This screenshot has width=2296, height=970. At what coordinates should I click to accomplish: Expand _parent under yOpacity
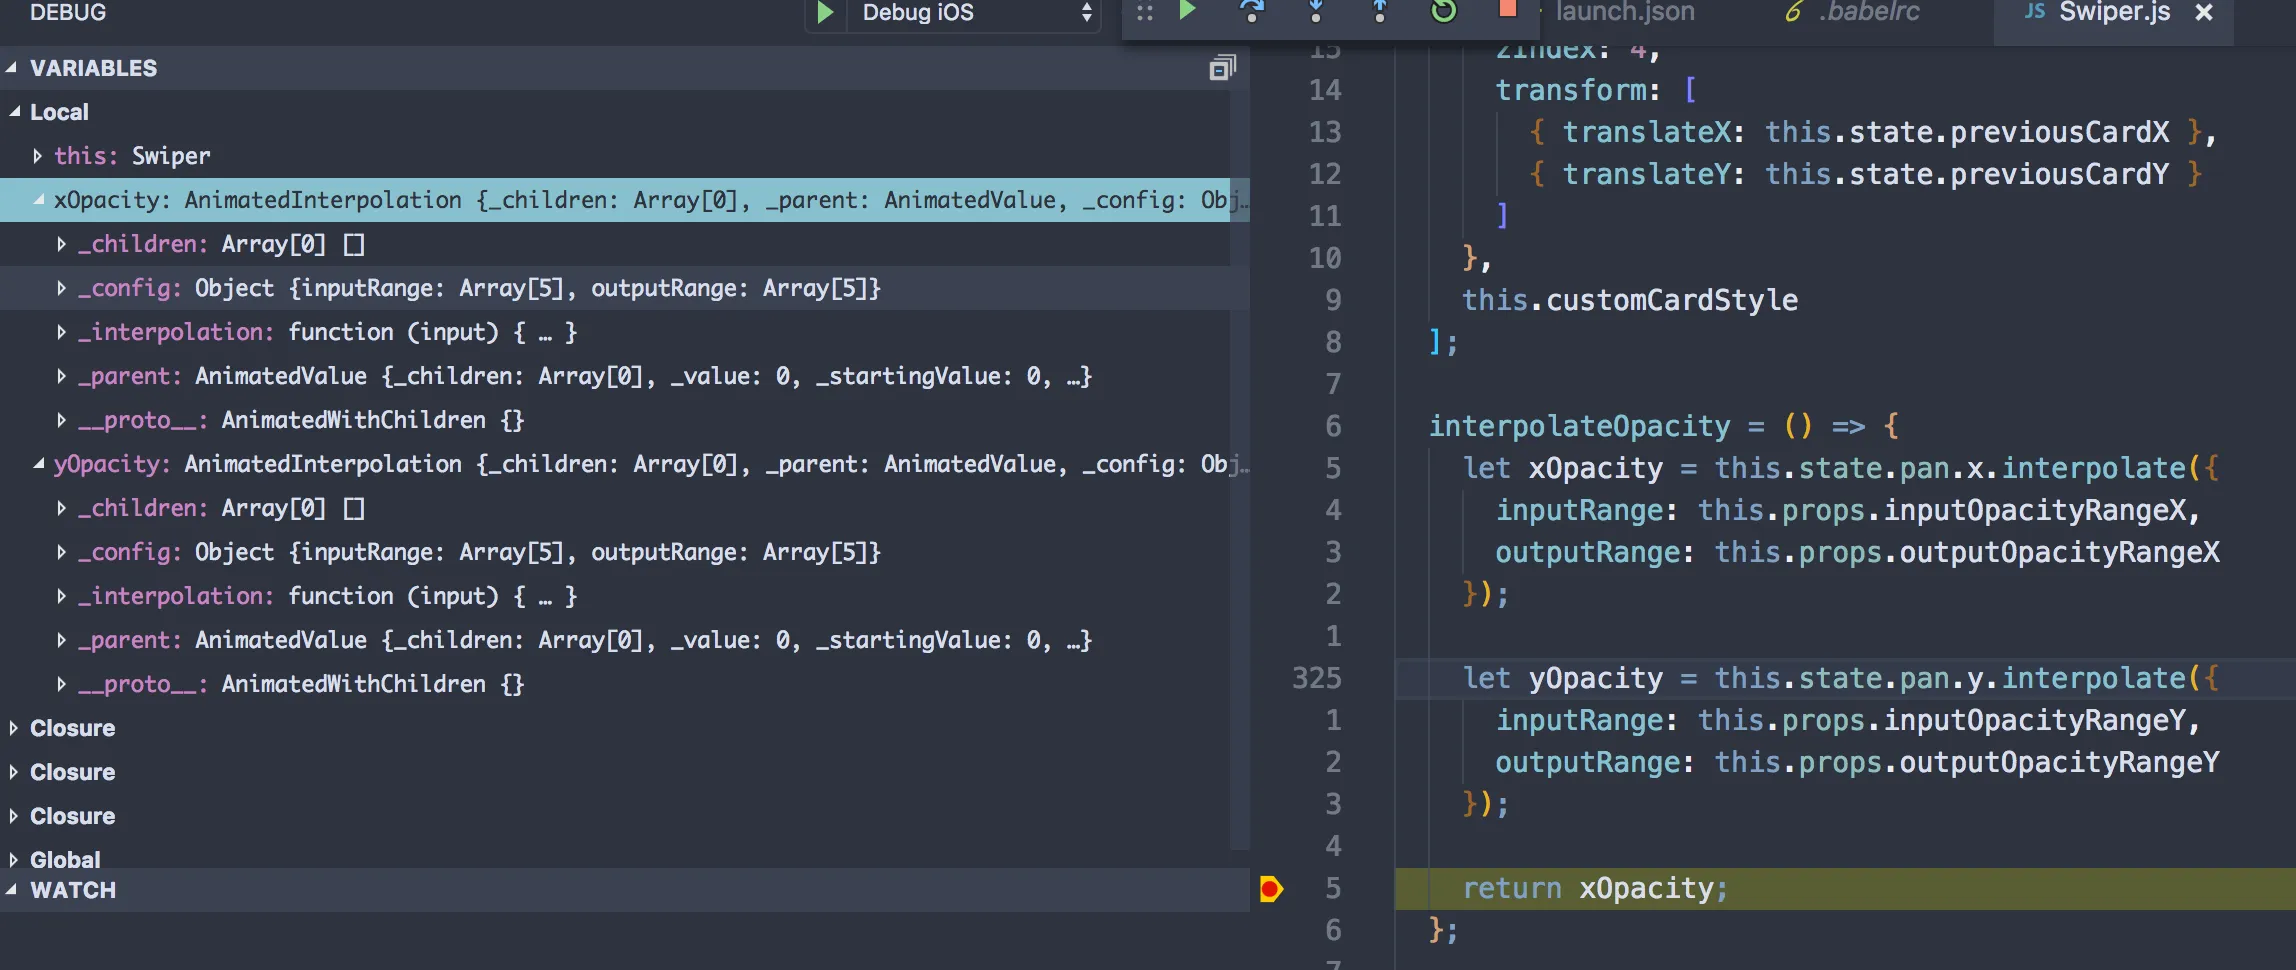[x=62, y=640]
